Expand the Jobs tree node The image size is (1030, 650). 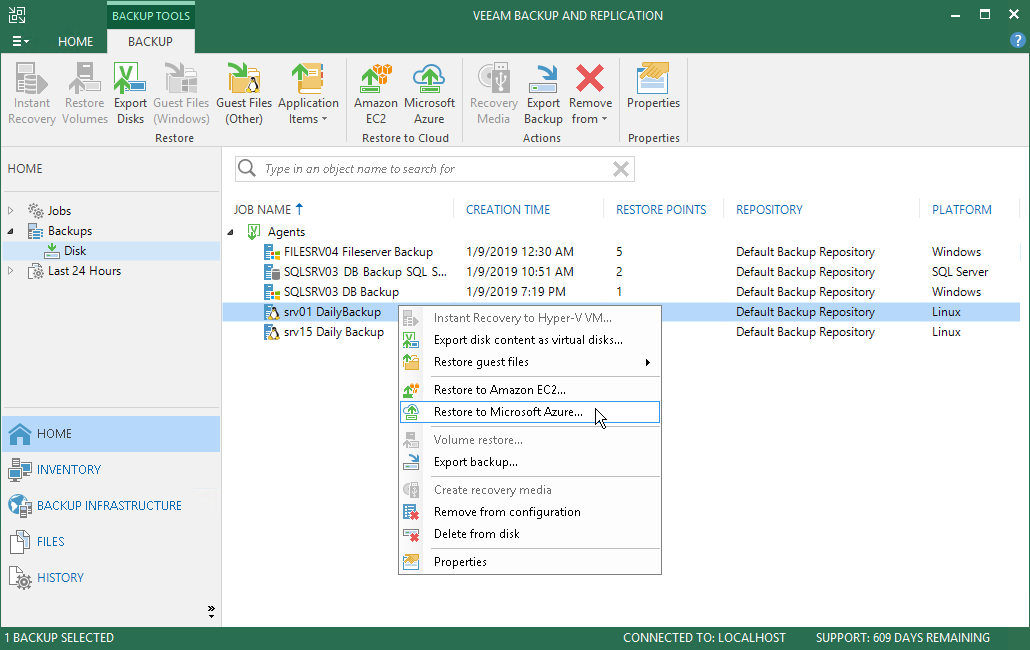(11, 211)
